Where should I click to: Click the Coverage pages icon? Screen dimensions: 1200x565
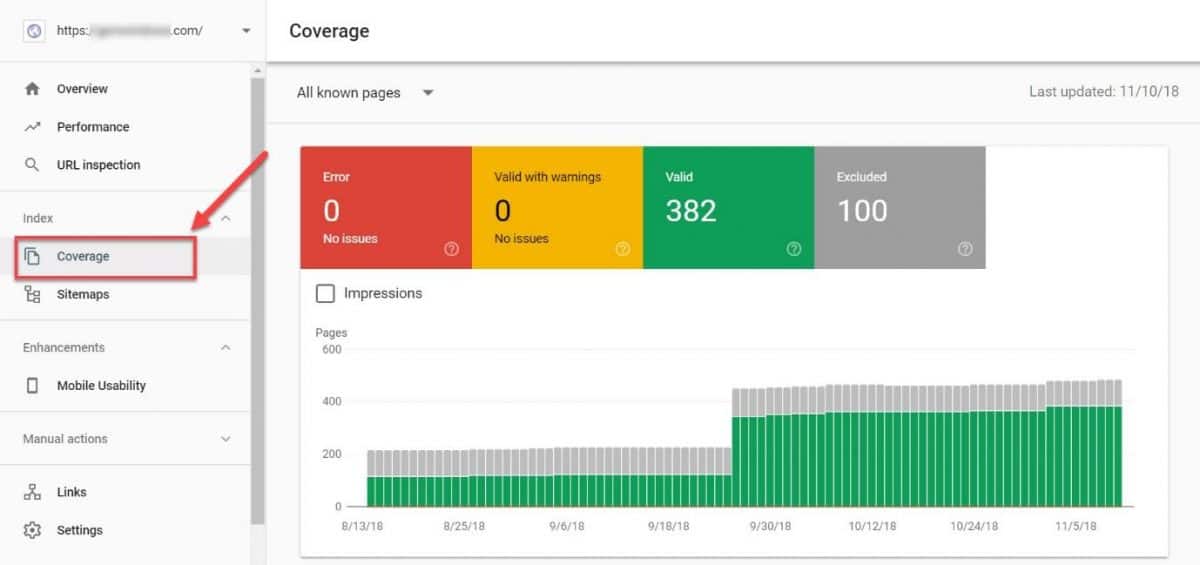click(33, 257)
